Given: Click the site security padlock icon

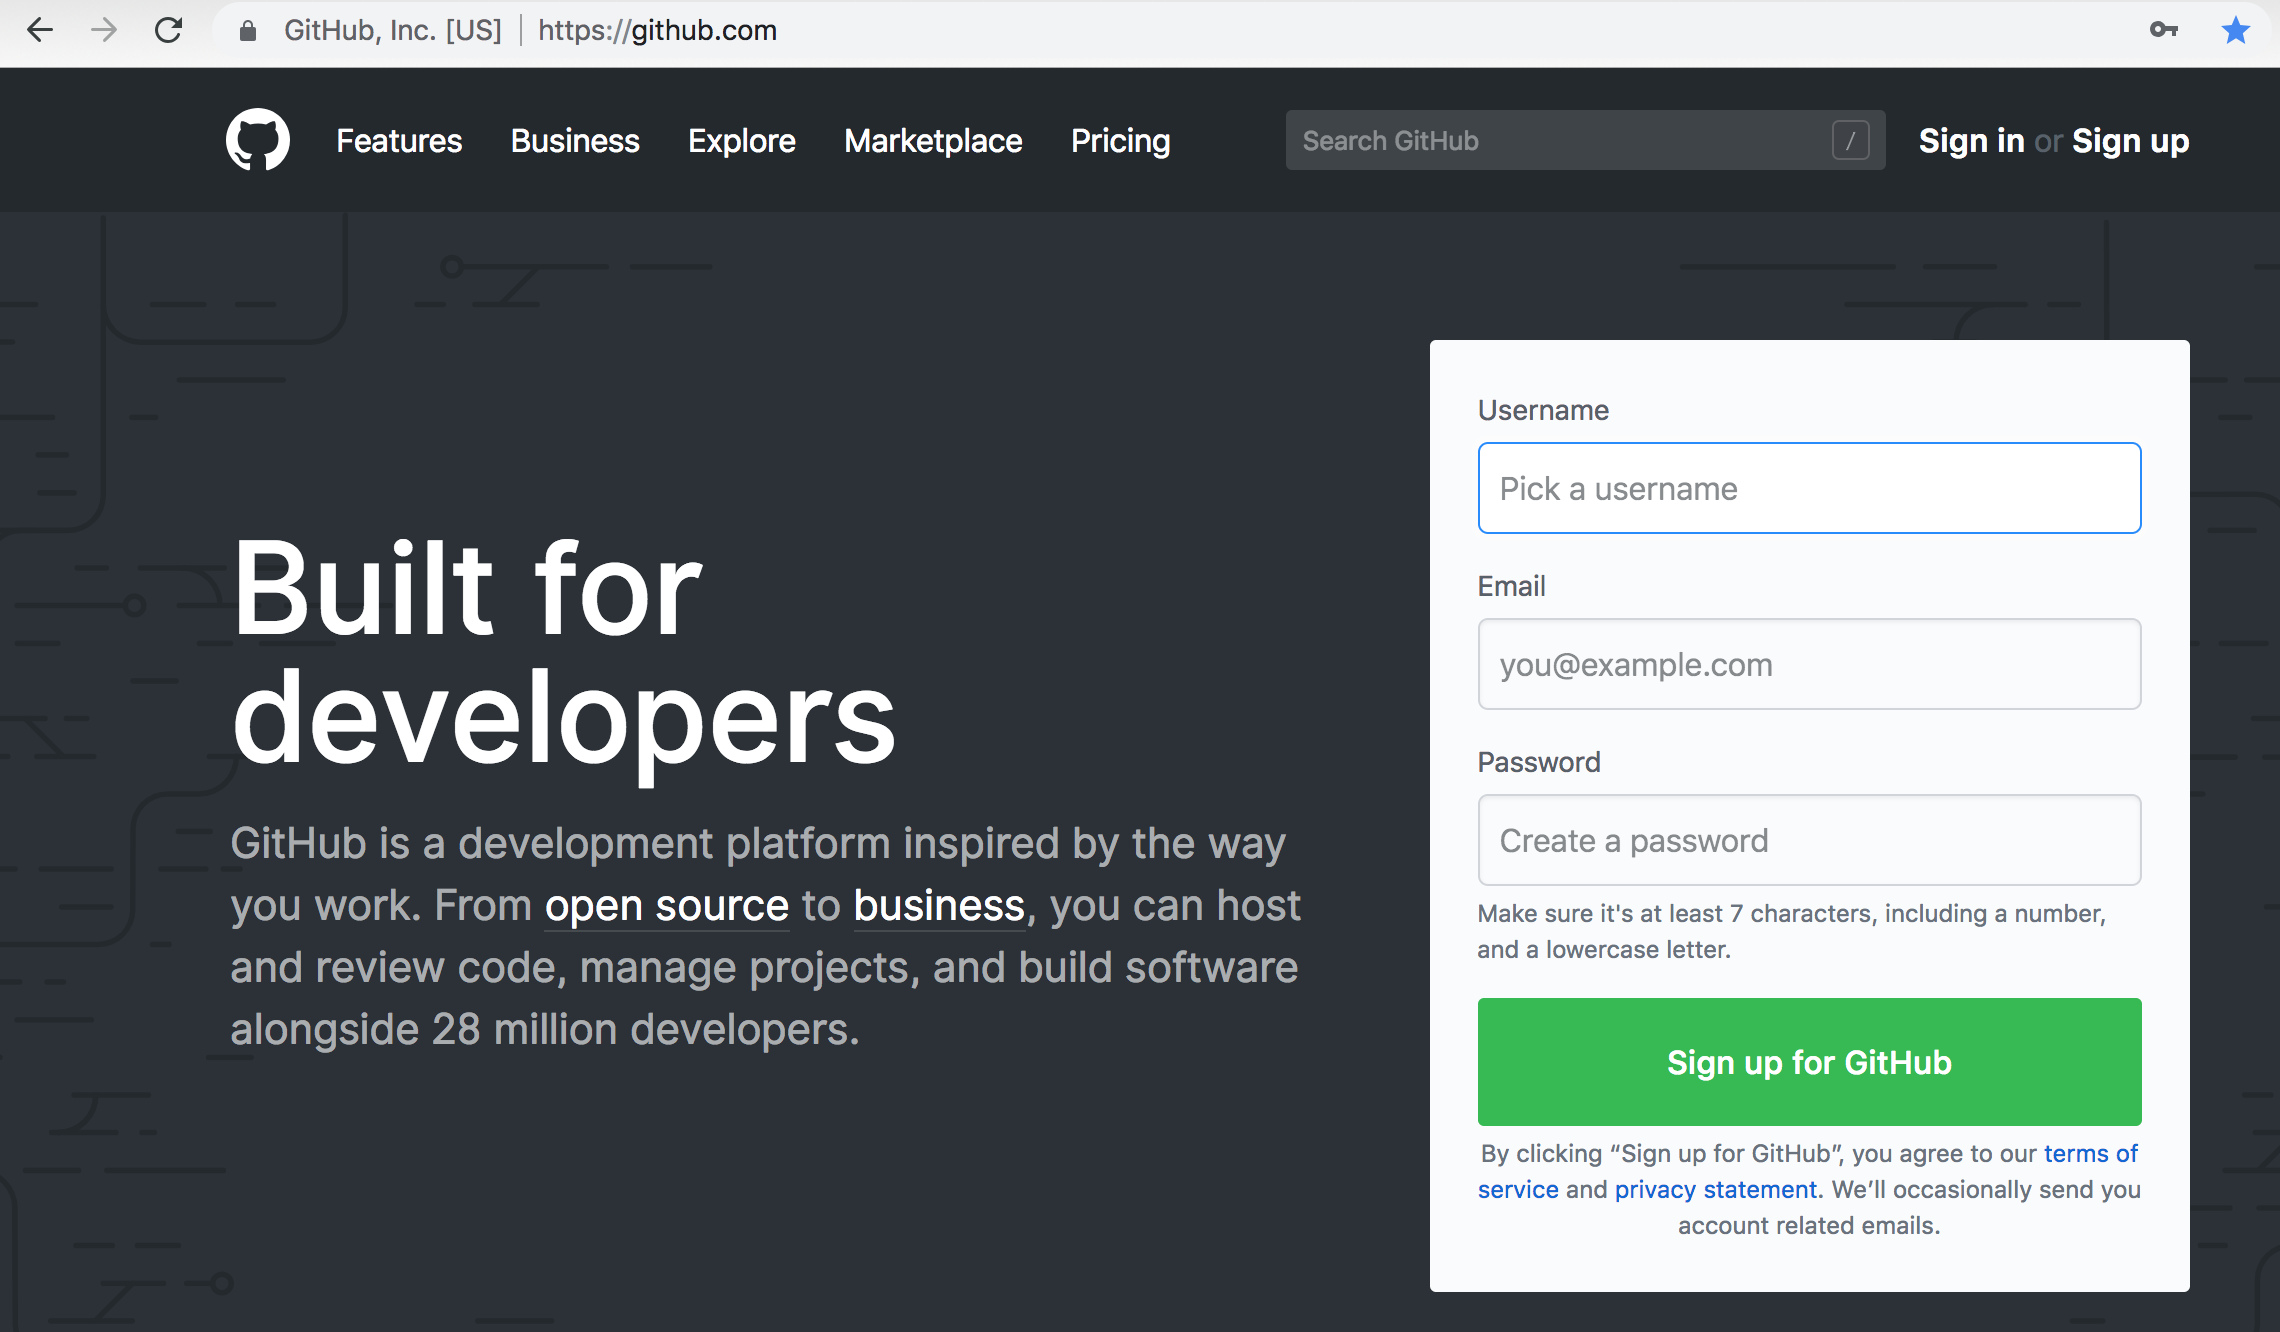Looking at the screenshot, I should 248,31.
